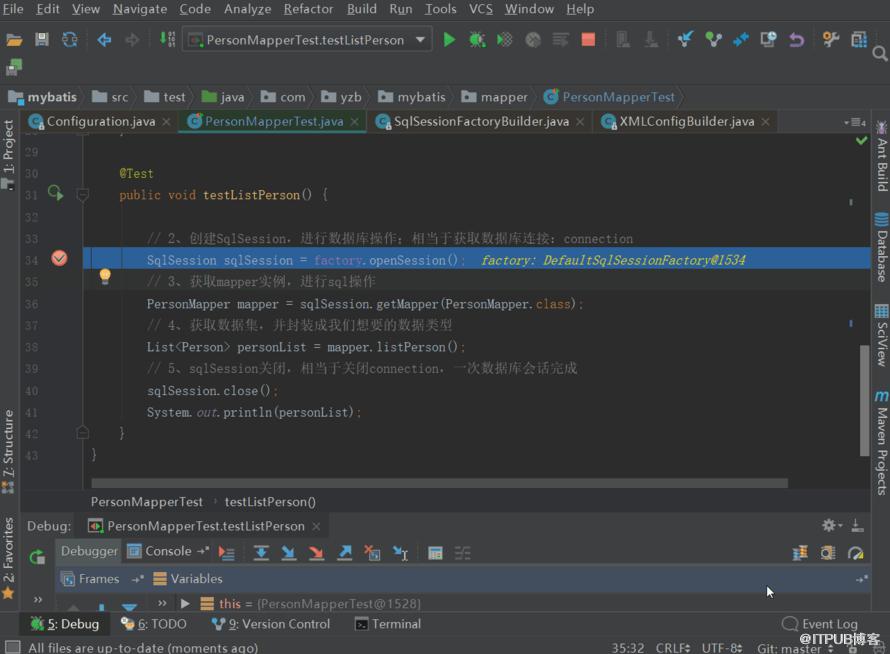This screenshot has height=654, width=890.
Task: Open Evaluate Expression calculator icon
Action: pyautogui.click(x=435, y=553)
